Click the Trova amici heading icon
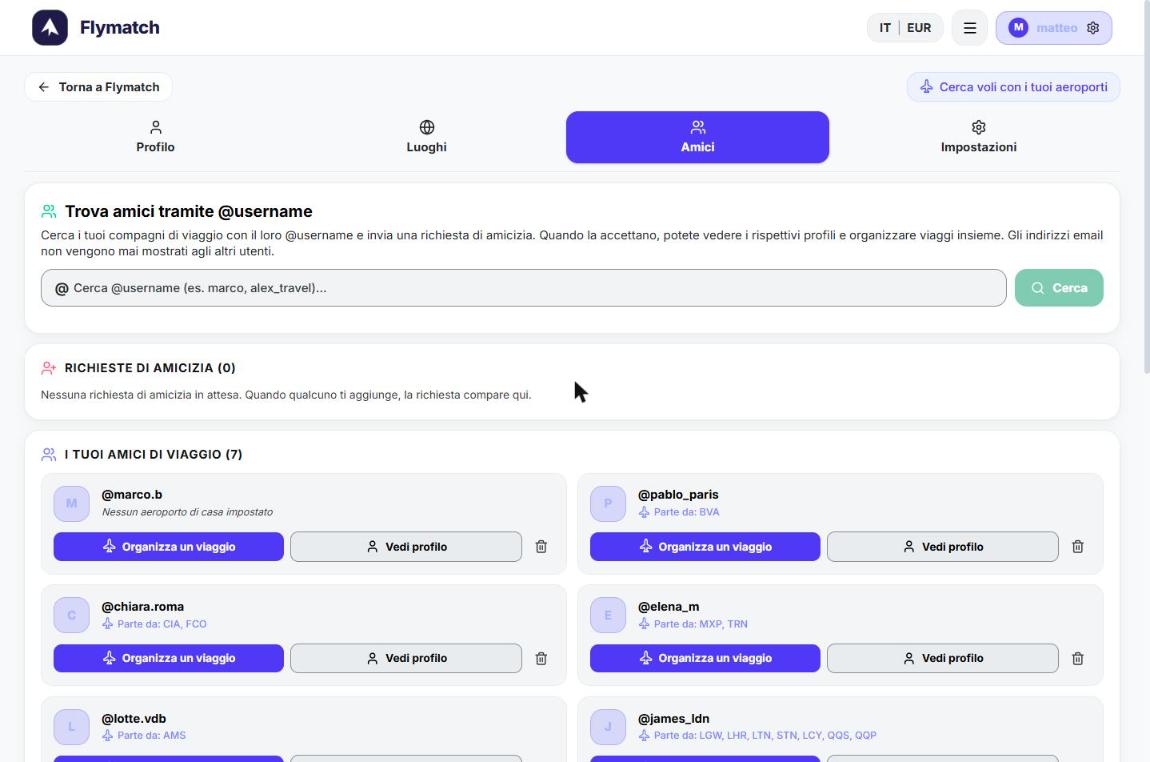The height and width of the screenshot is (762, 1150). click(48, 211)
